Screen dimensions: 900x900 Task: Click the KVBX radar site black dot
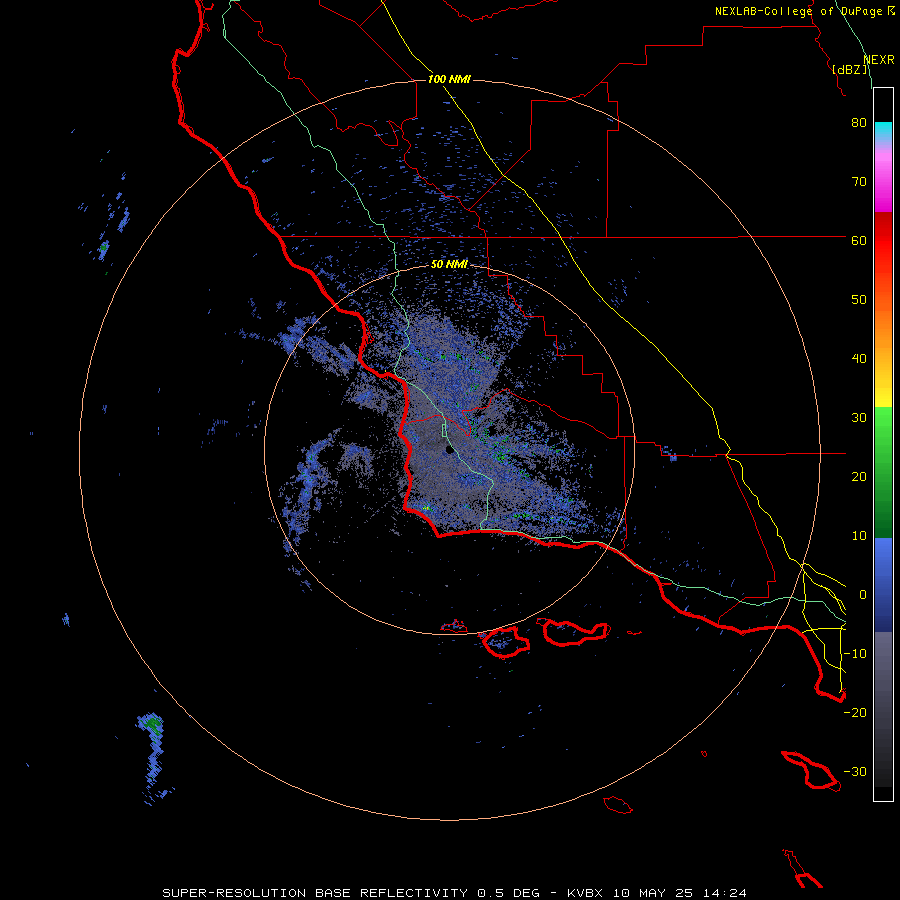click(449, 450)
